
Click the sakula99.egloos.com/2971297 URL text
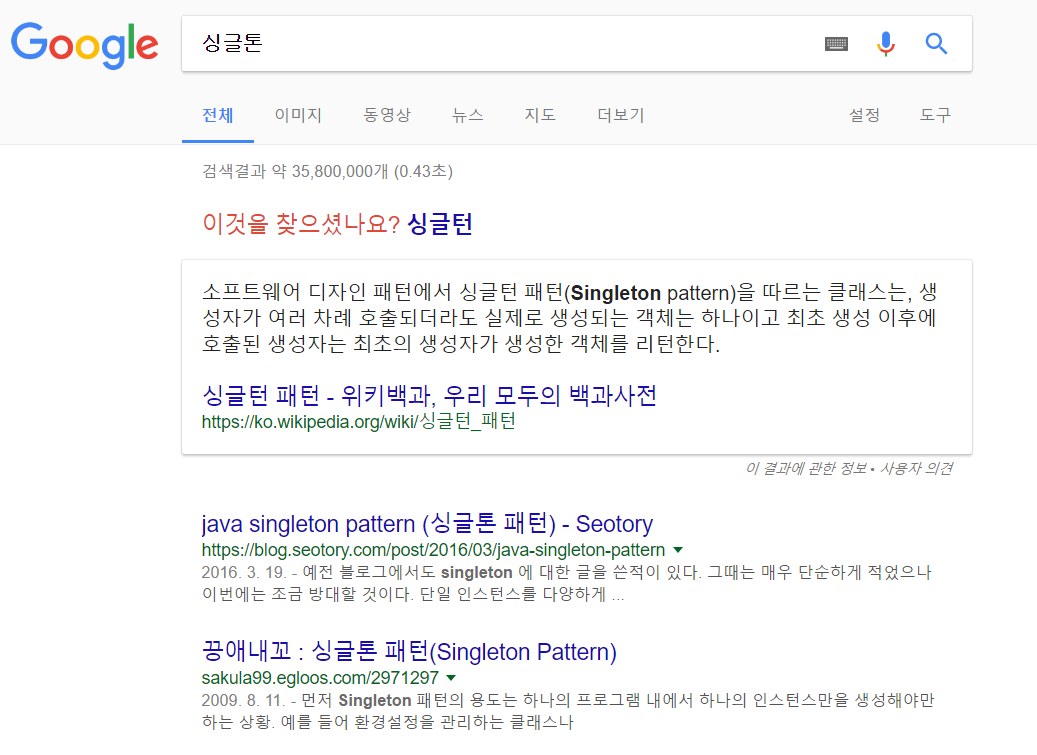click(320, 678)
